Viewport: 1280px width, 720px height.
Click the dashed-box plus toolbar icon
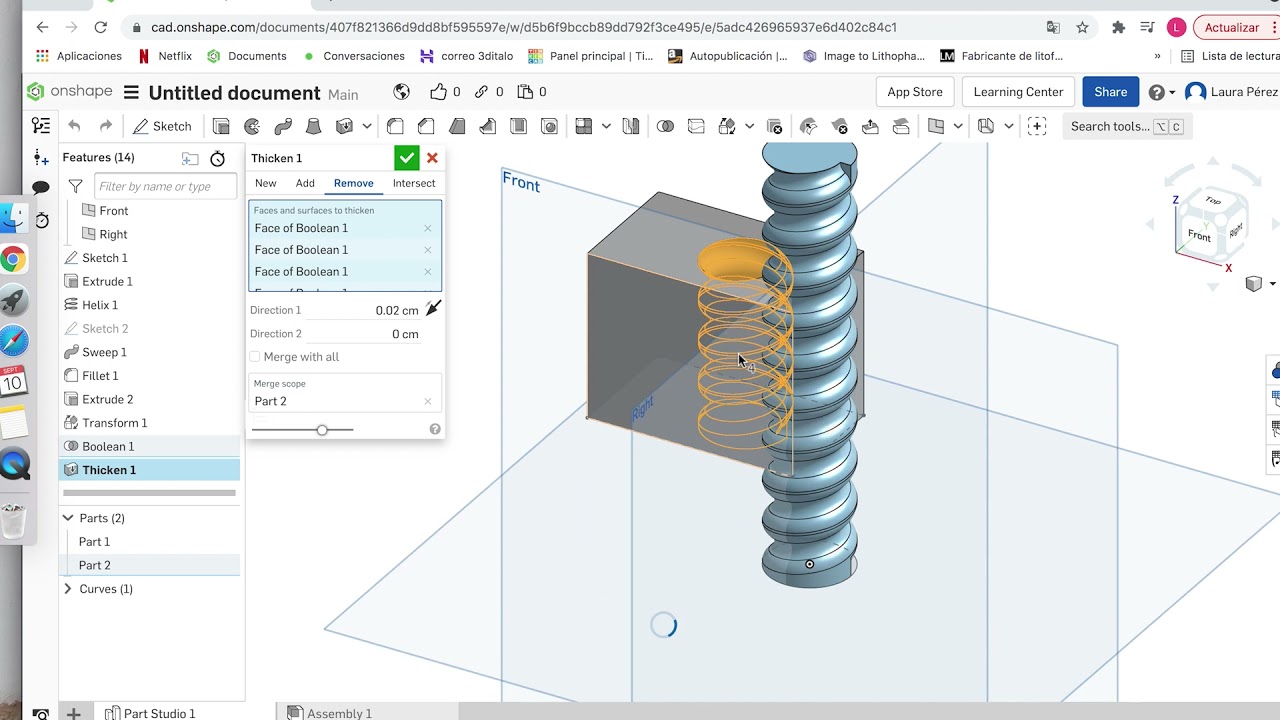[1037, 126]
